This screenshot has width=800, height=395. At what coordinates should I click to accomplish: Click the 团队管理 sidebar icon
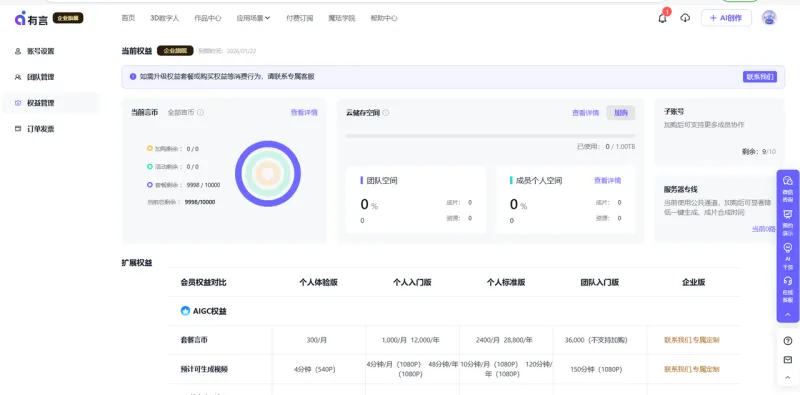pyautogui.click(x=18, y=77)
